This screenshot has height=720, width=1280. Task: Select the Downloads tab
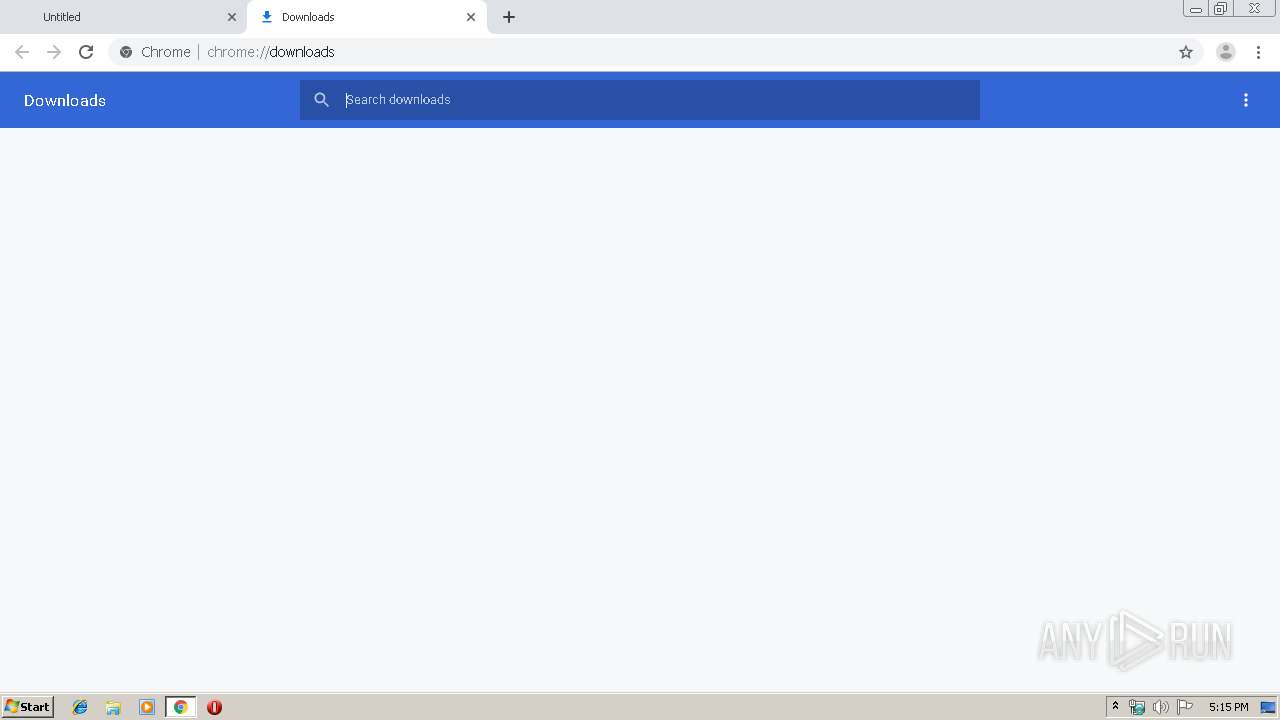coord(366,17)
